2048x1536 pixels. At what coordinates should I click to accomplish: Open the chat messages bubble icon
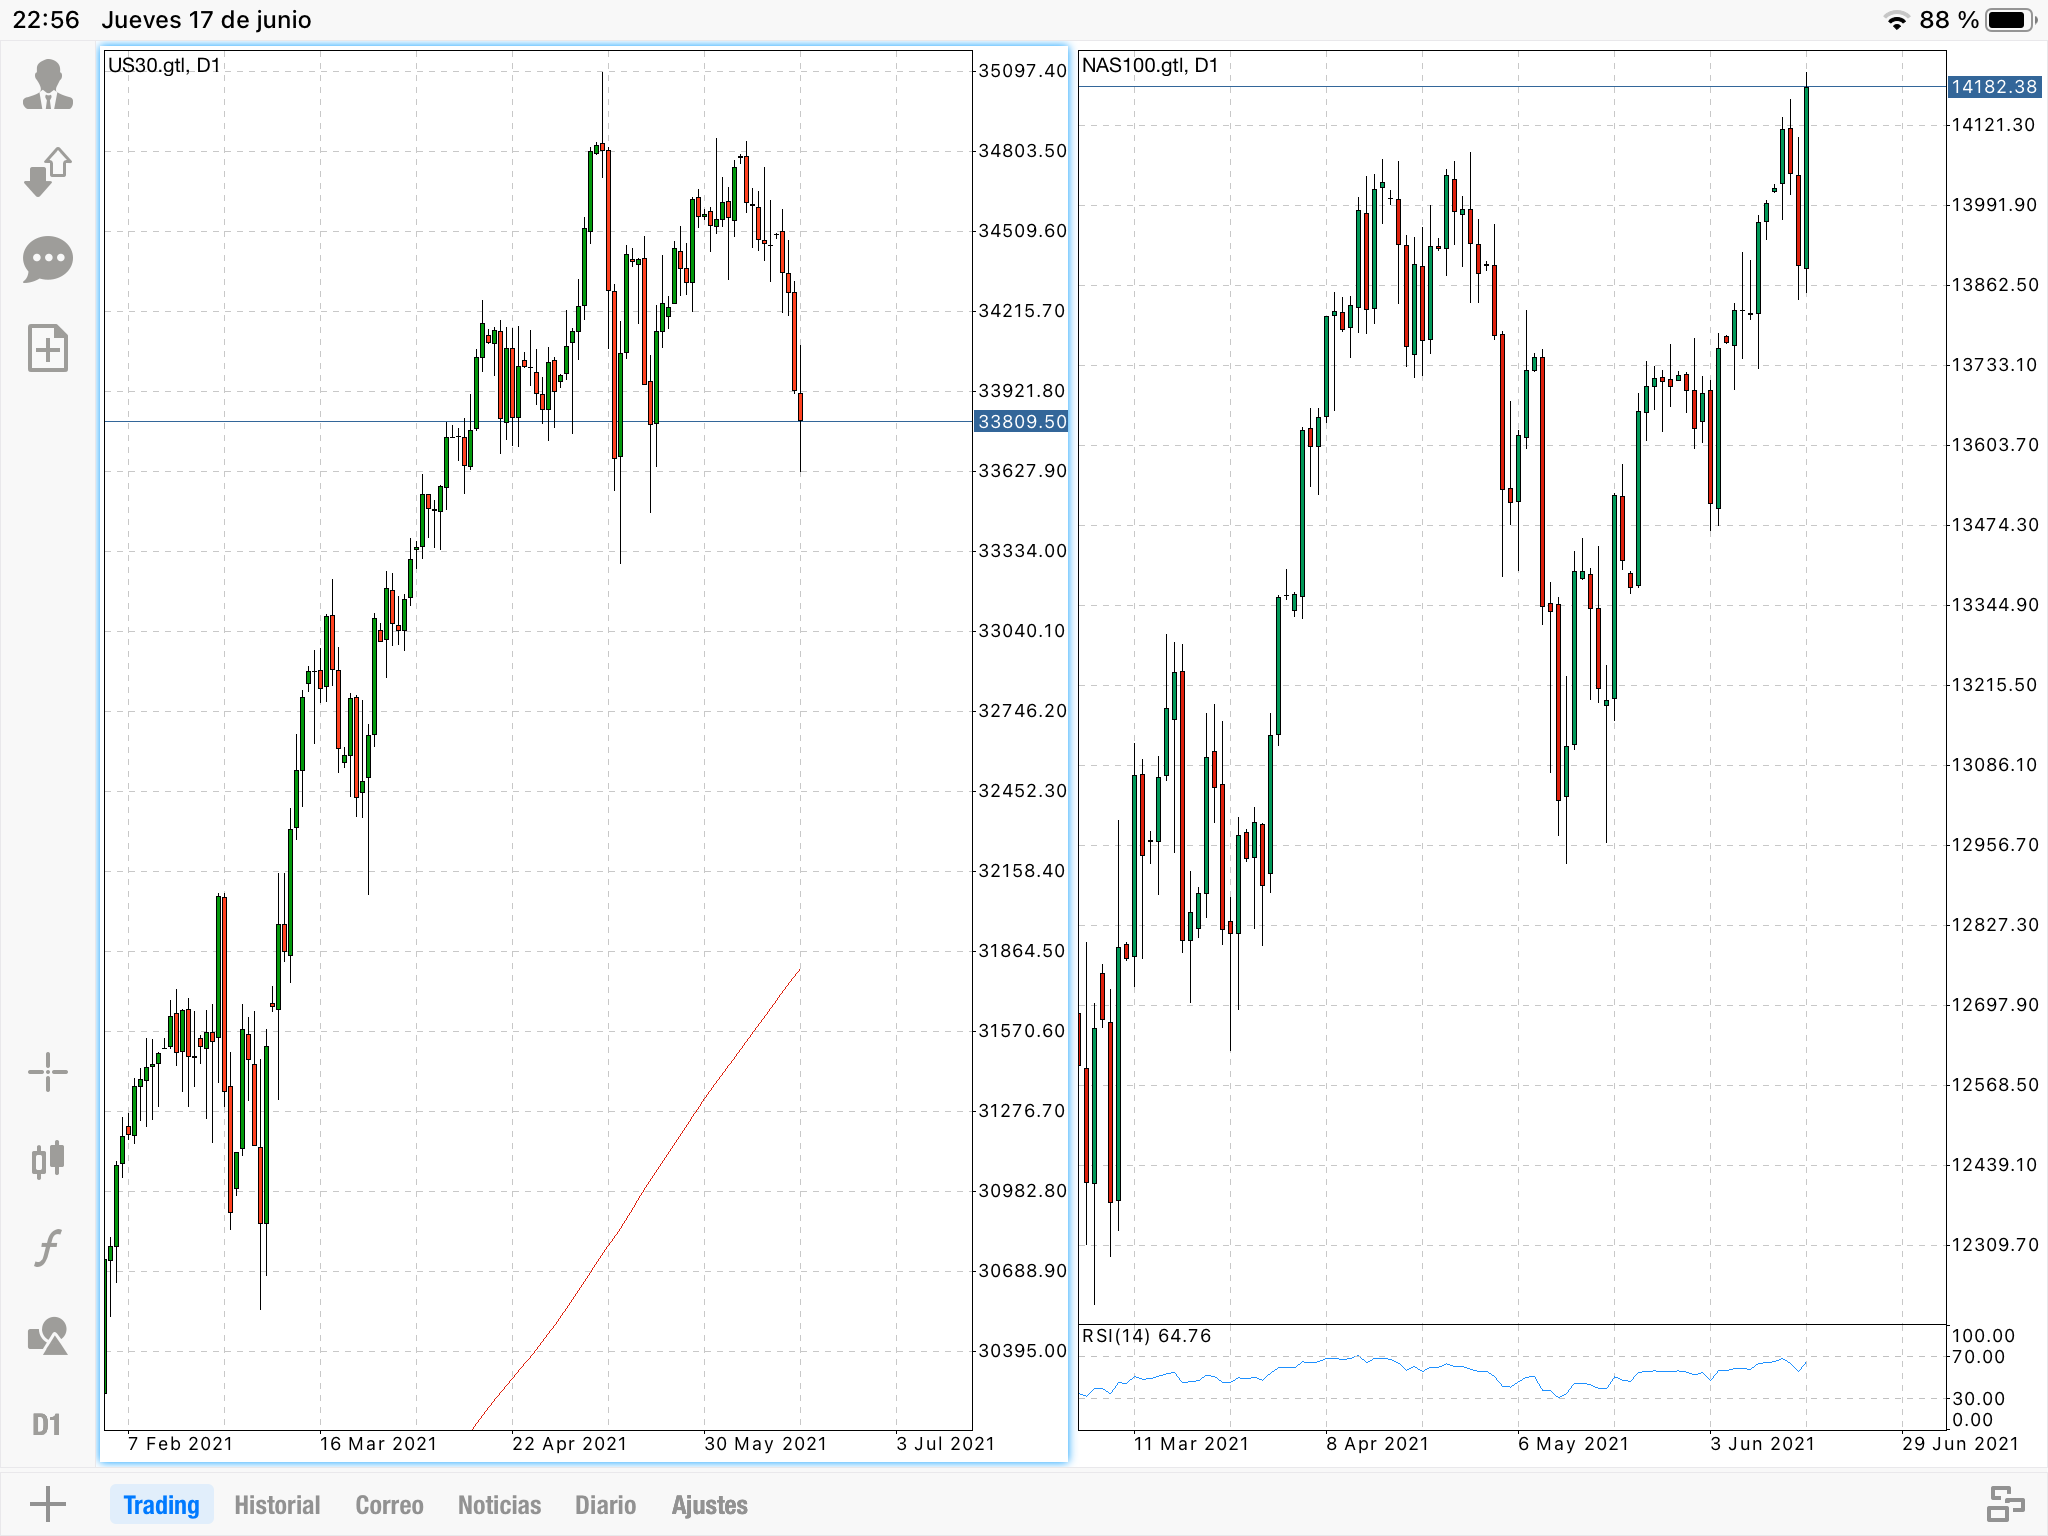[x=47, y=260]
